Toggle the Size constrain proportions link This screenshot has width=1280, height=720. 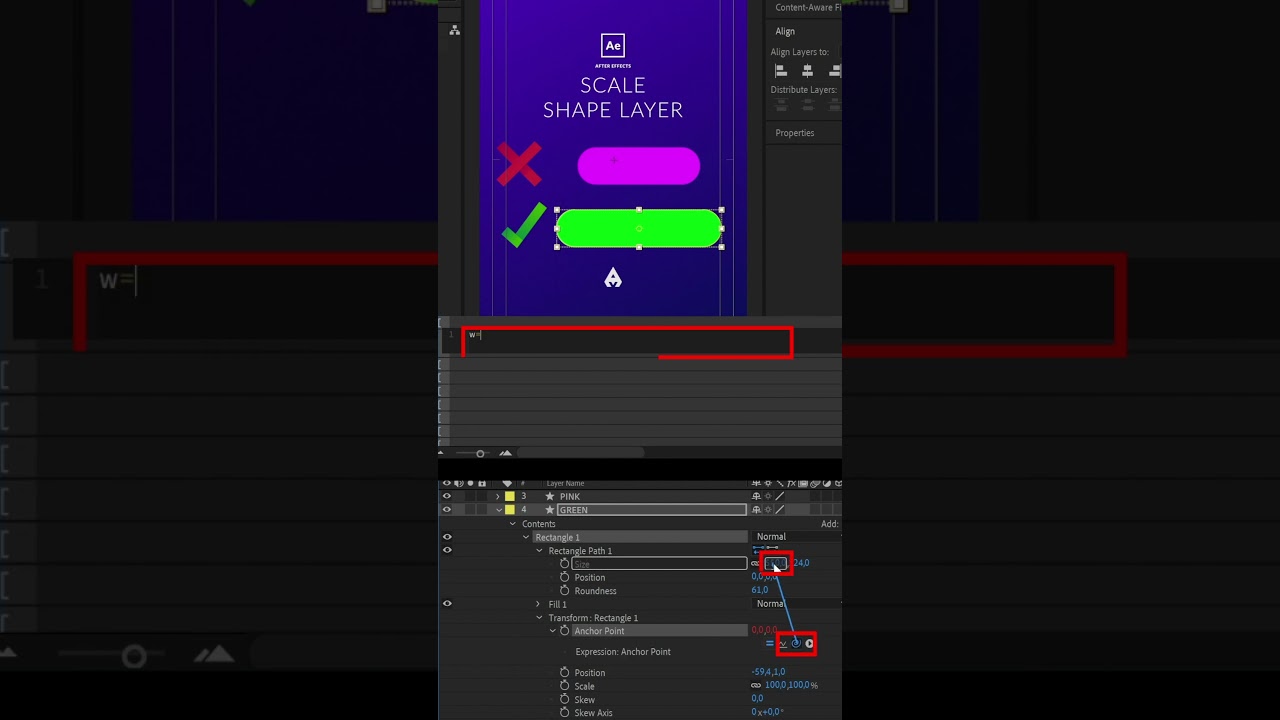(755, 563)
